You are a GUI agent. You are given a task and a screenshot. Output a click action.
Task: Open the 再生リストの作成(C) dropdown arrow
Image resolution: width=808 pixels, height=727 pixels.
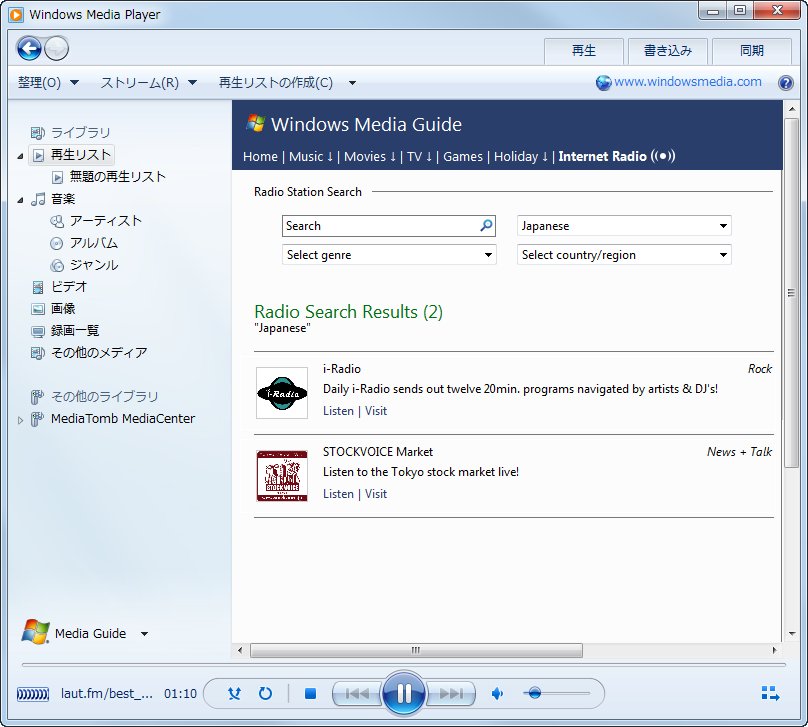coord(352,83)
